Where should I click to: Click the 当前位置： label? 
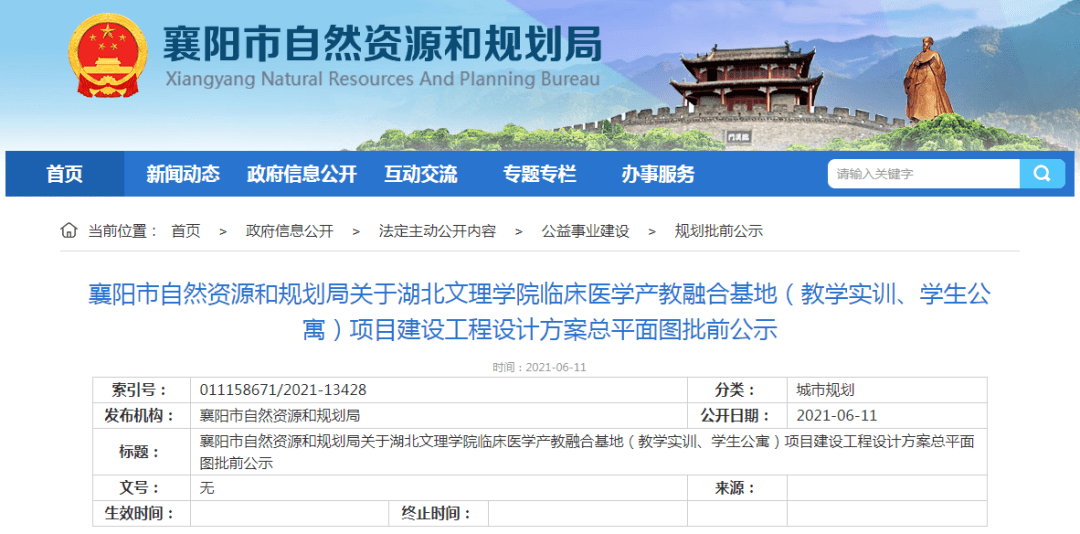123,232
